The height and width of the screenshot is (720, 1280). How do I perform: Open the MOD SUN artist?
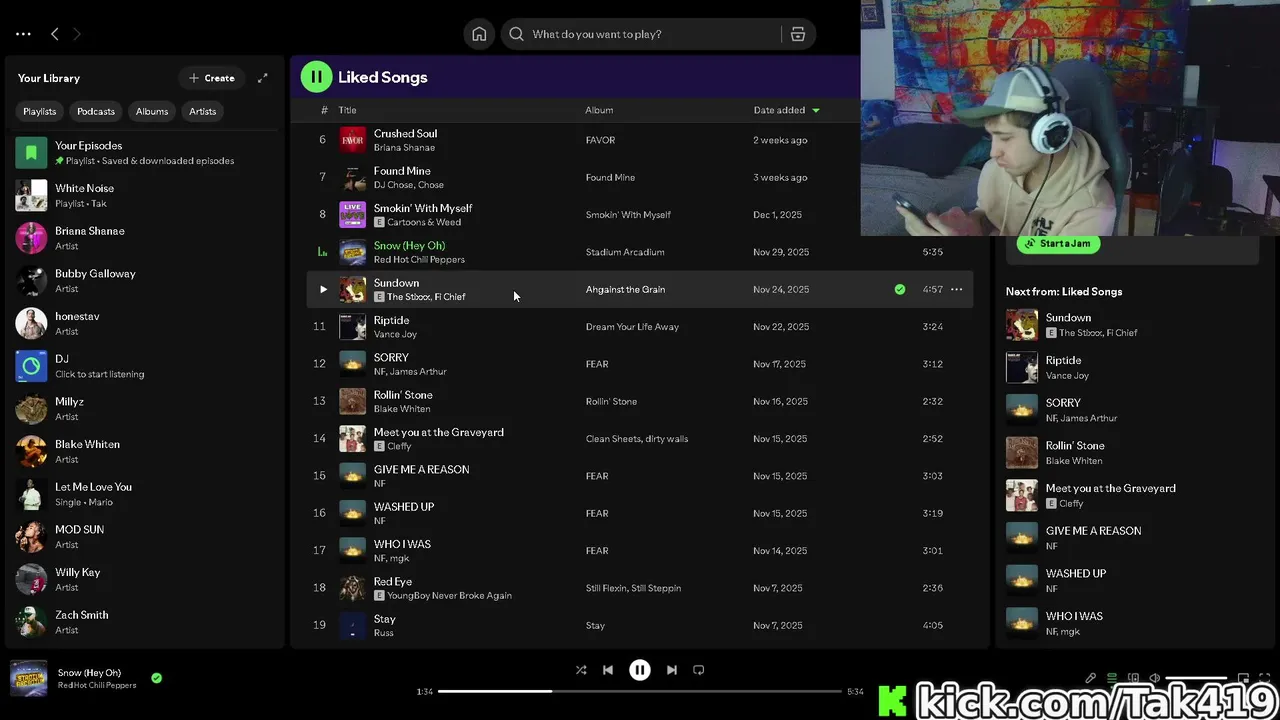pyautogui.click(x=145, y=537)
